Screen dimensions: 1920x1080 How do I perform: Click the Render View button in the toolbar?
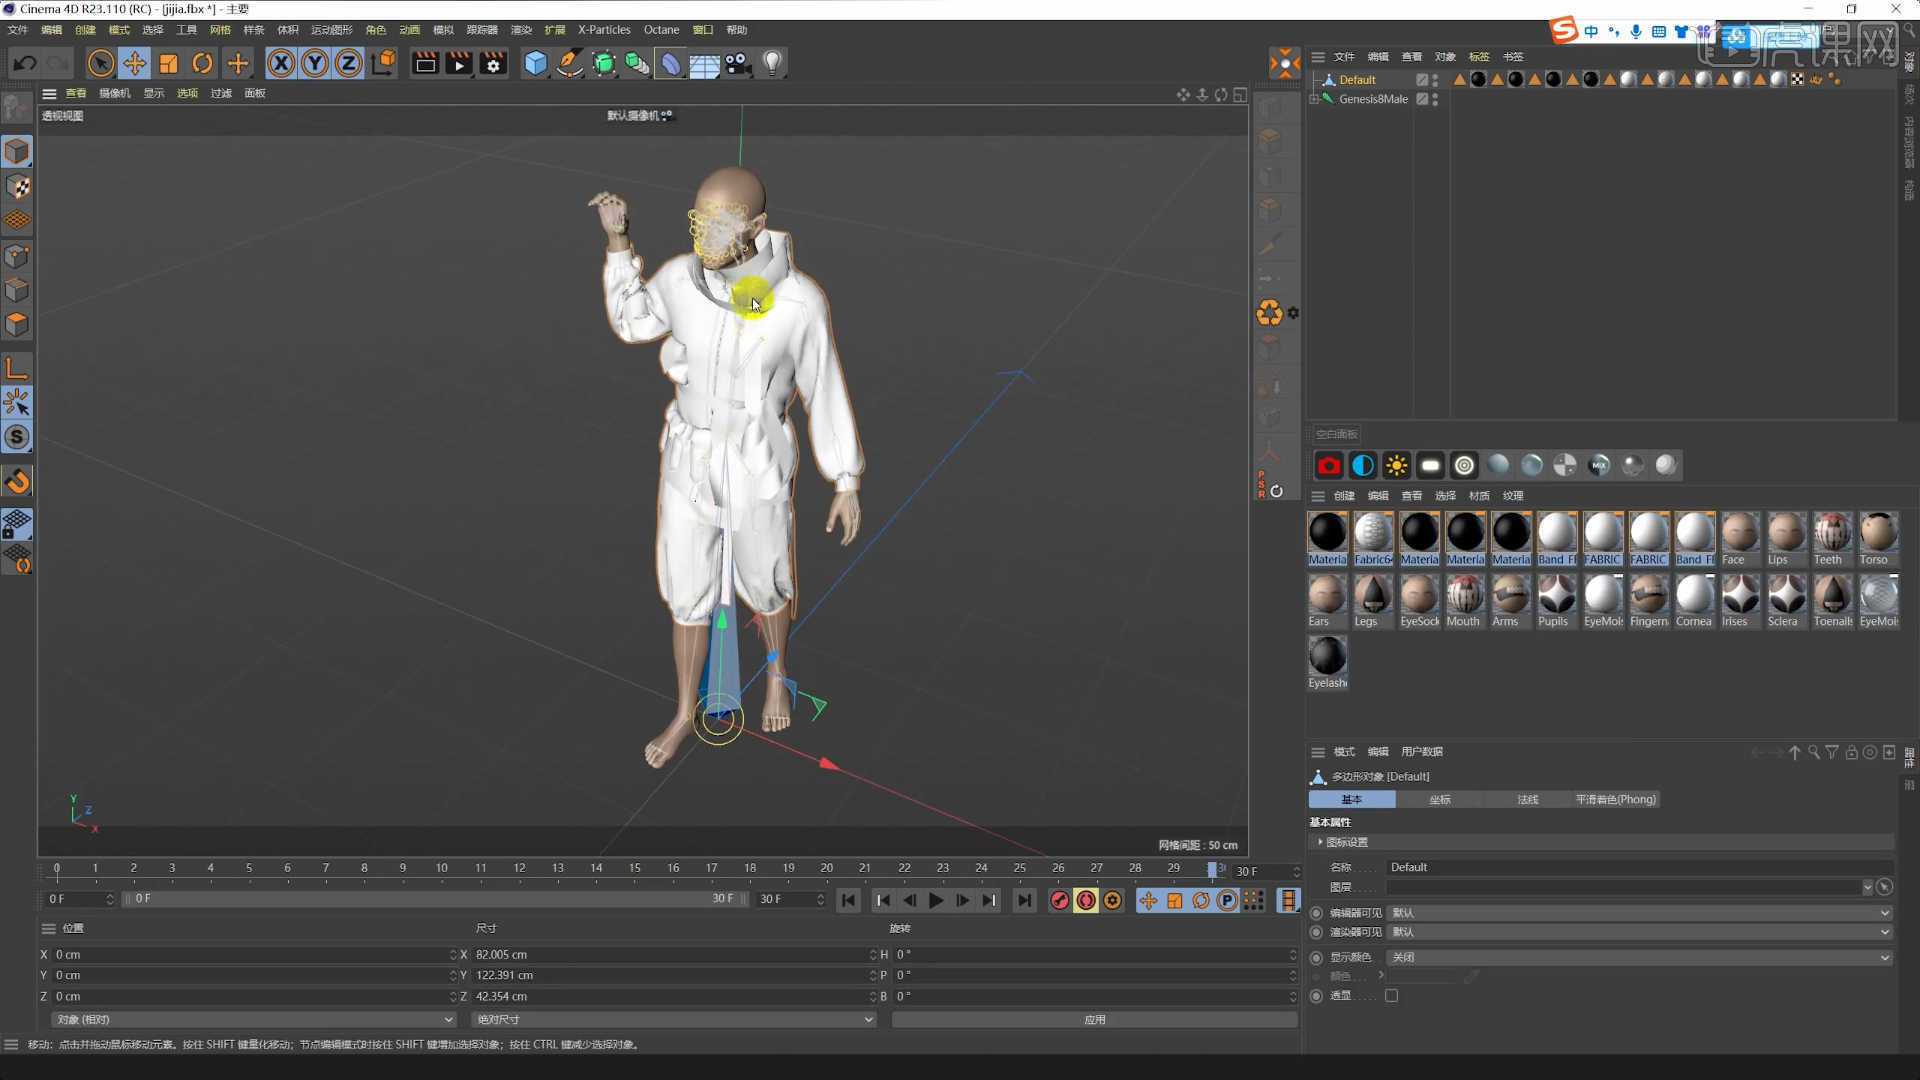pos(424,63)
